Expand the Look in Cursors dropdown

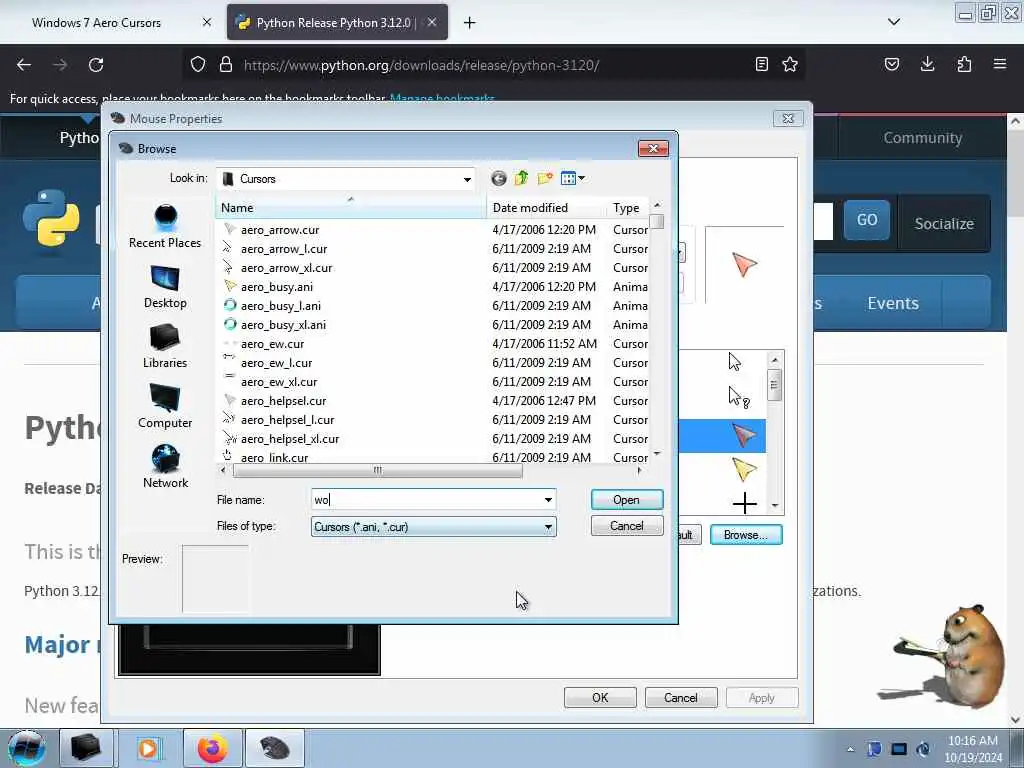(x=467, y=179)
